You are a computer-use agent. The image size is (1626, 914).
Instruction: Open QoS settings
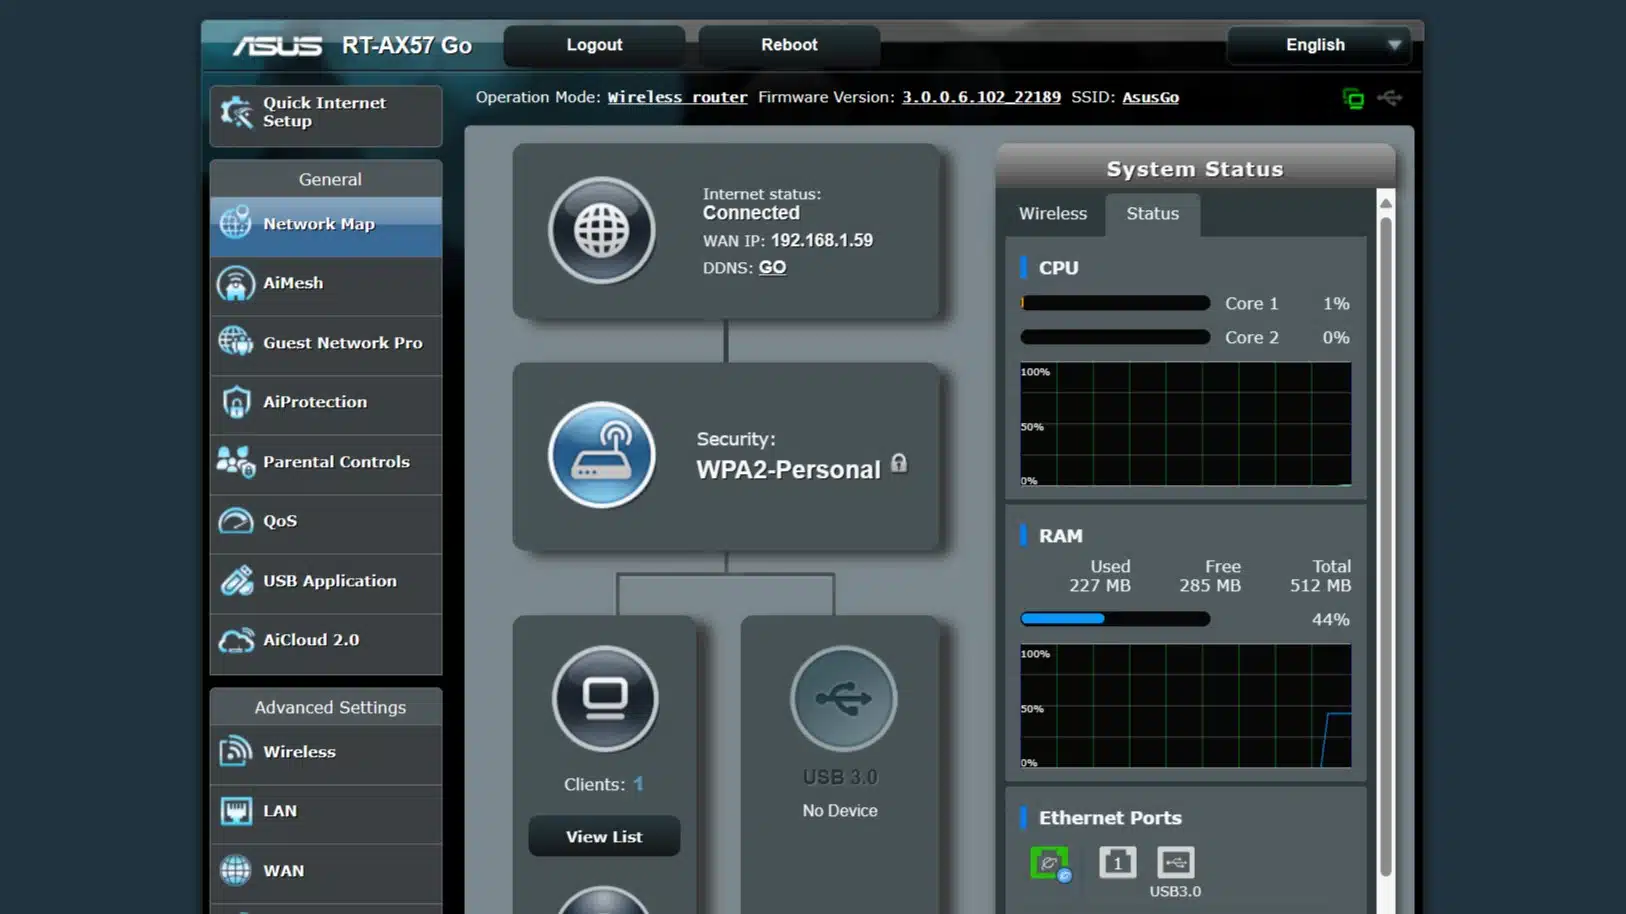[326, 522]
